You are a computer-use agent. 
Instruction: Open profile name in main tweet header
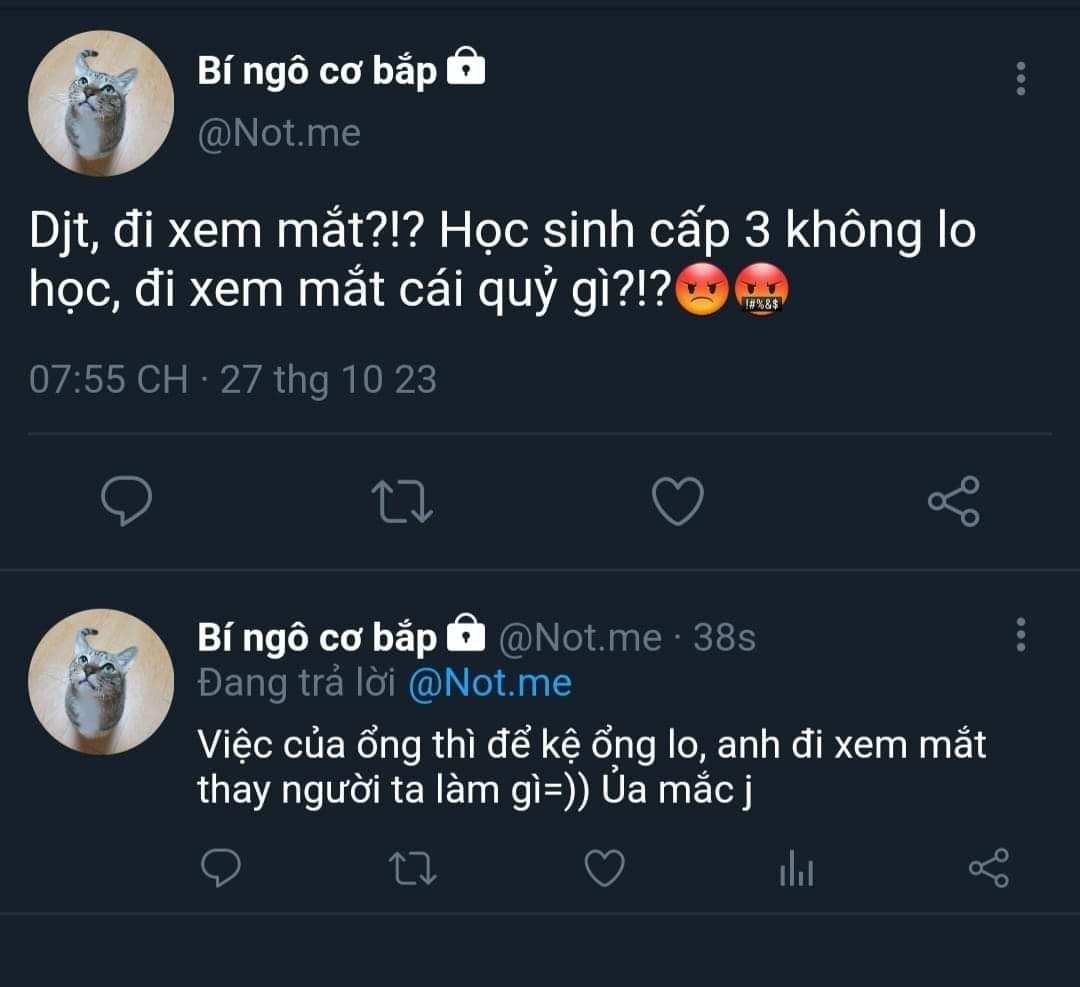[x=318, y=71]
